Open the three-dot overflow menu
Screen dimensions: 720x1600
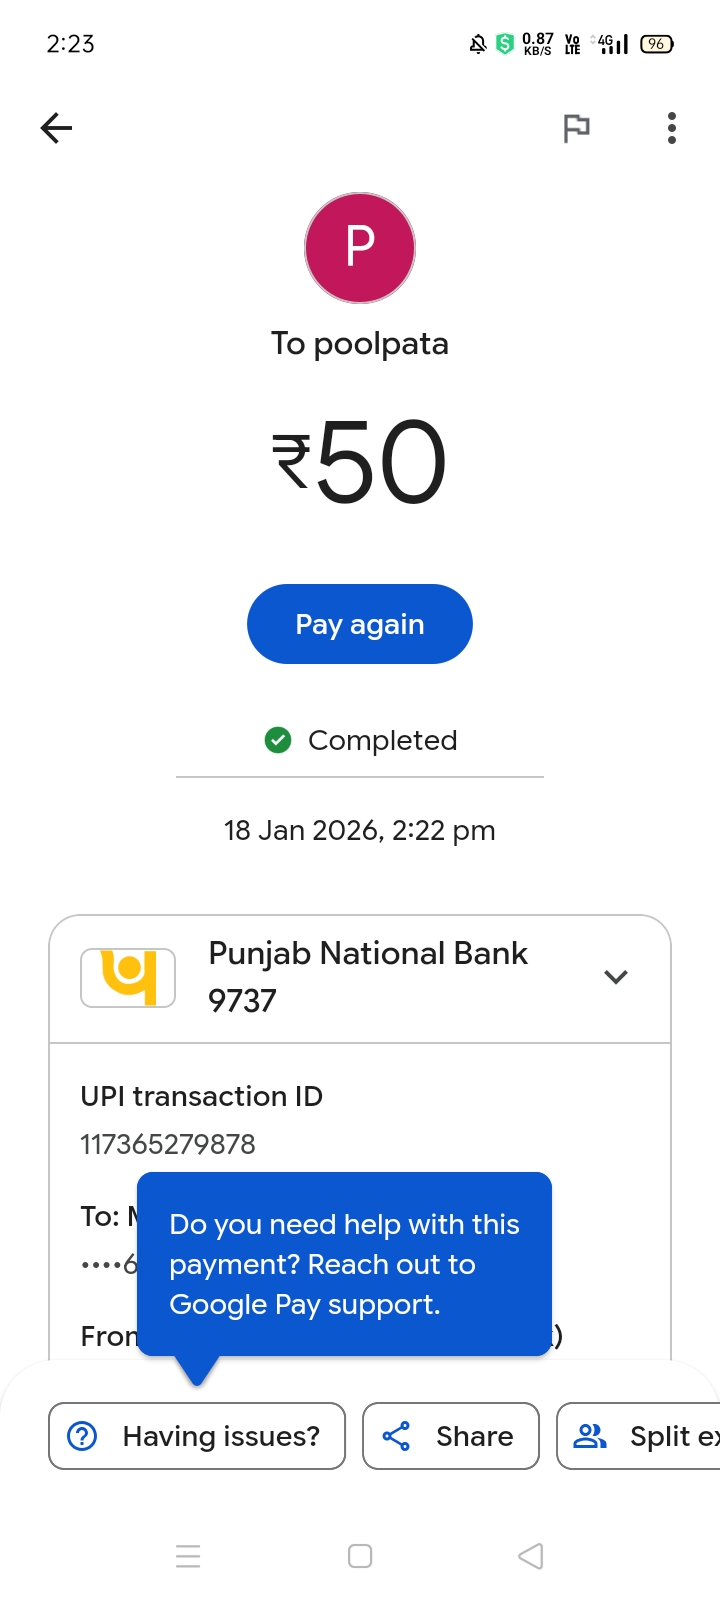[672, 128]
